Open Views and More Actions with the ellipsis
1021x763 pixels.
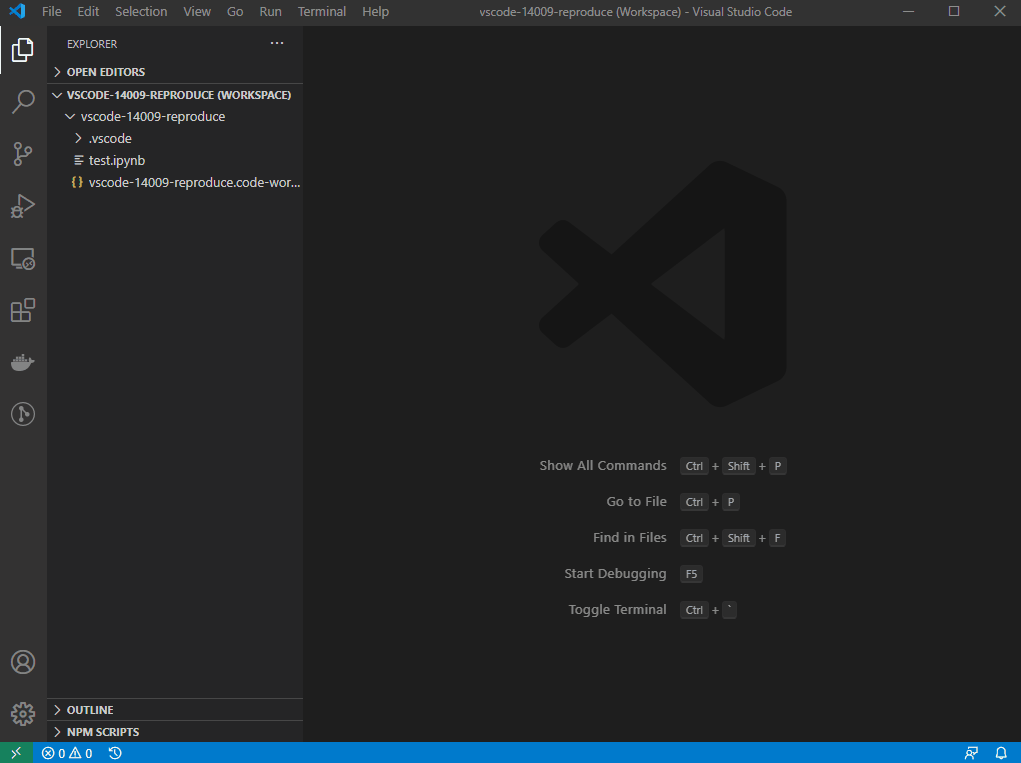click(277, 43)
